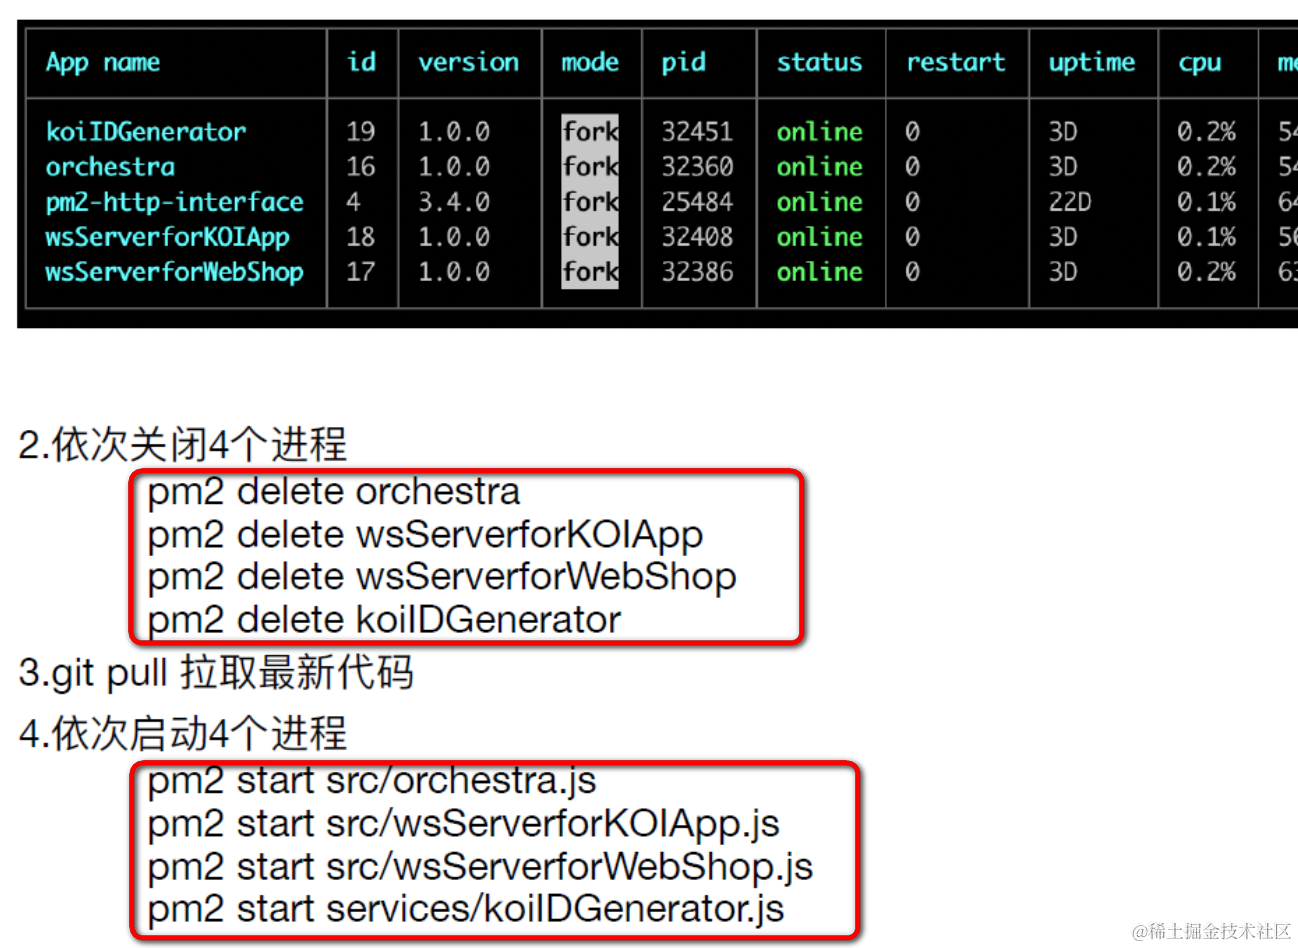
Task: Click the 0.1% cpu value of pm2-http-interface
Action: coord(1206,202)
